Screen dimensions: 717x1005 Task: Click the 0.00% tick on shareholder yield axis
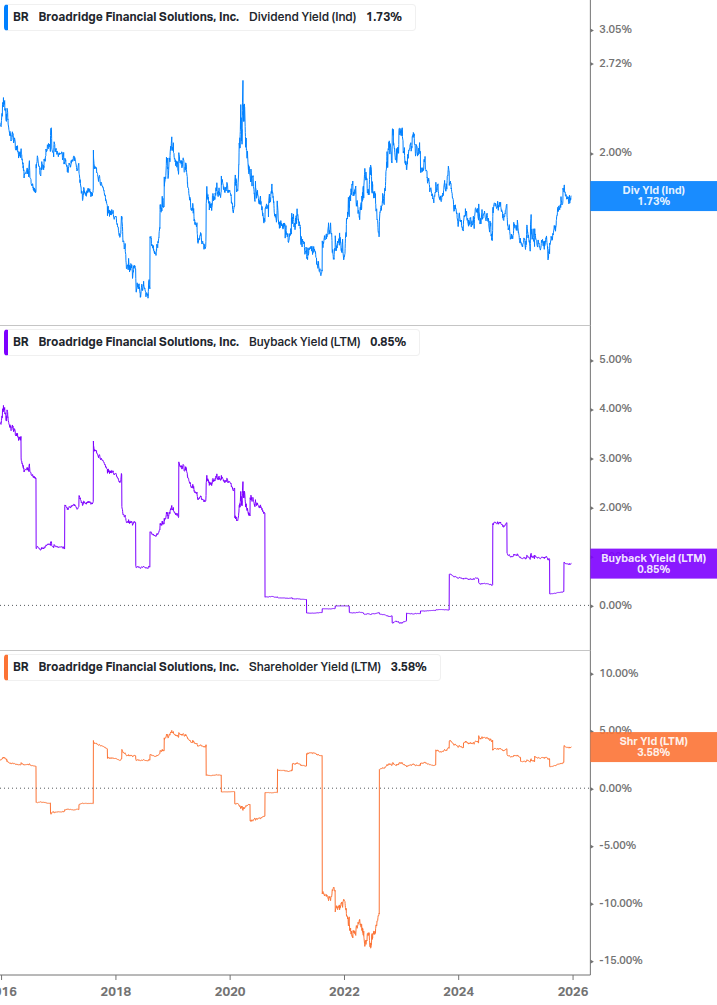(615, 788)
